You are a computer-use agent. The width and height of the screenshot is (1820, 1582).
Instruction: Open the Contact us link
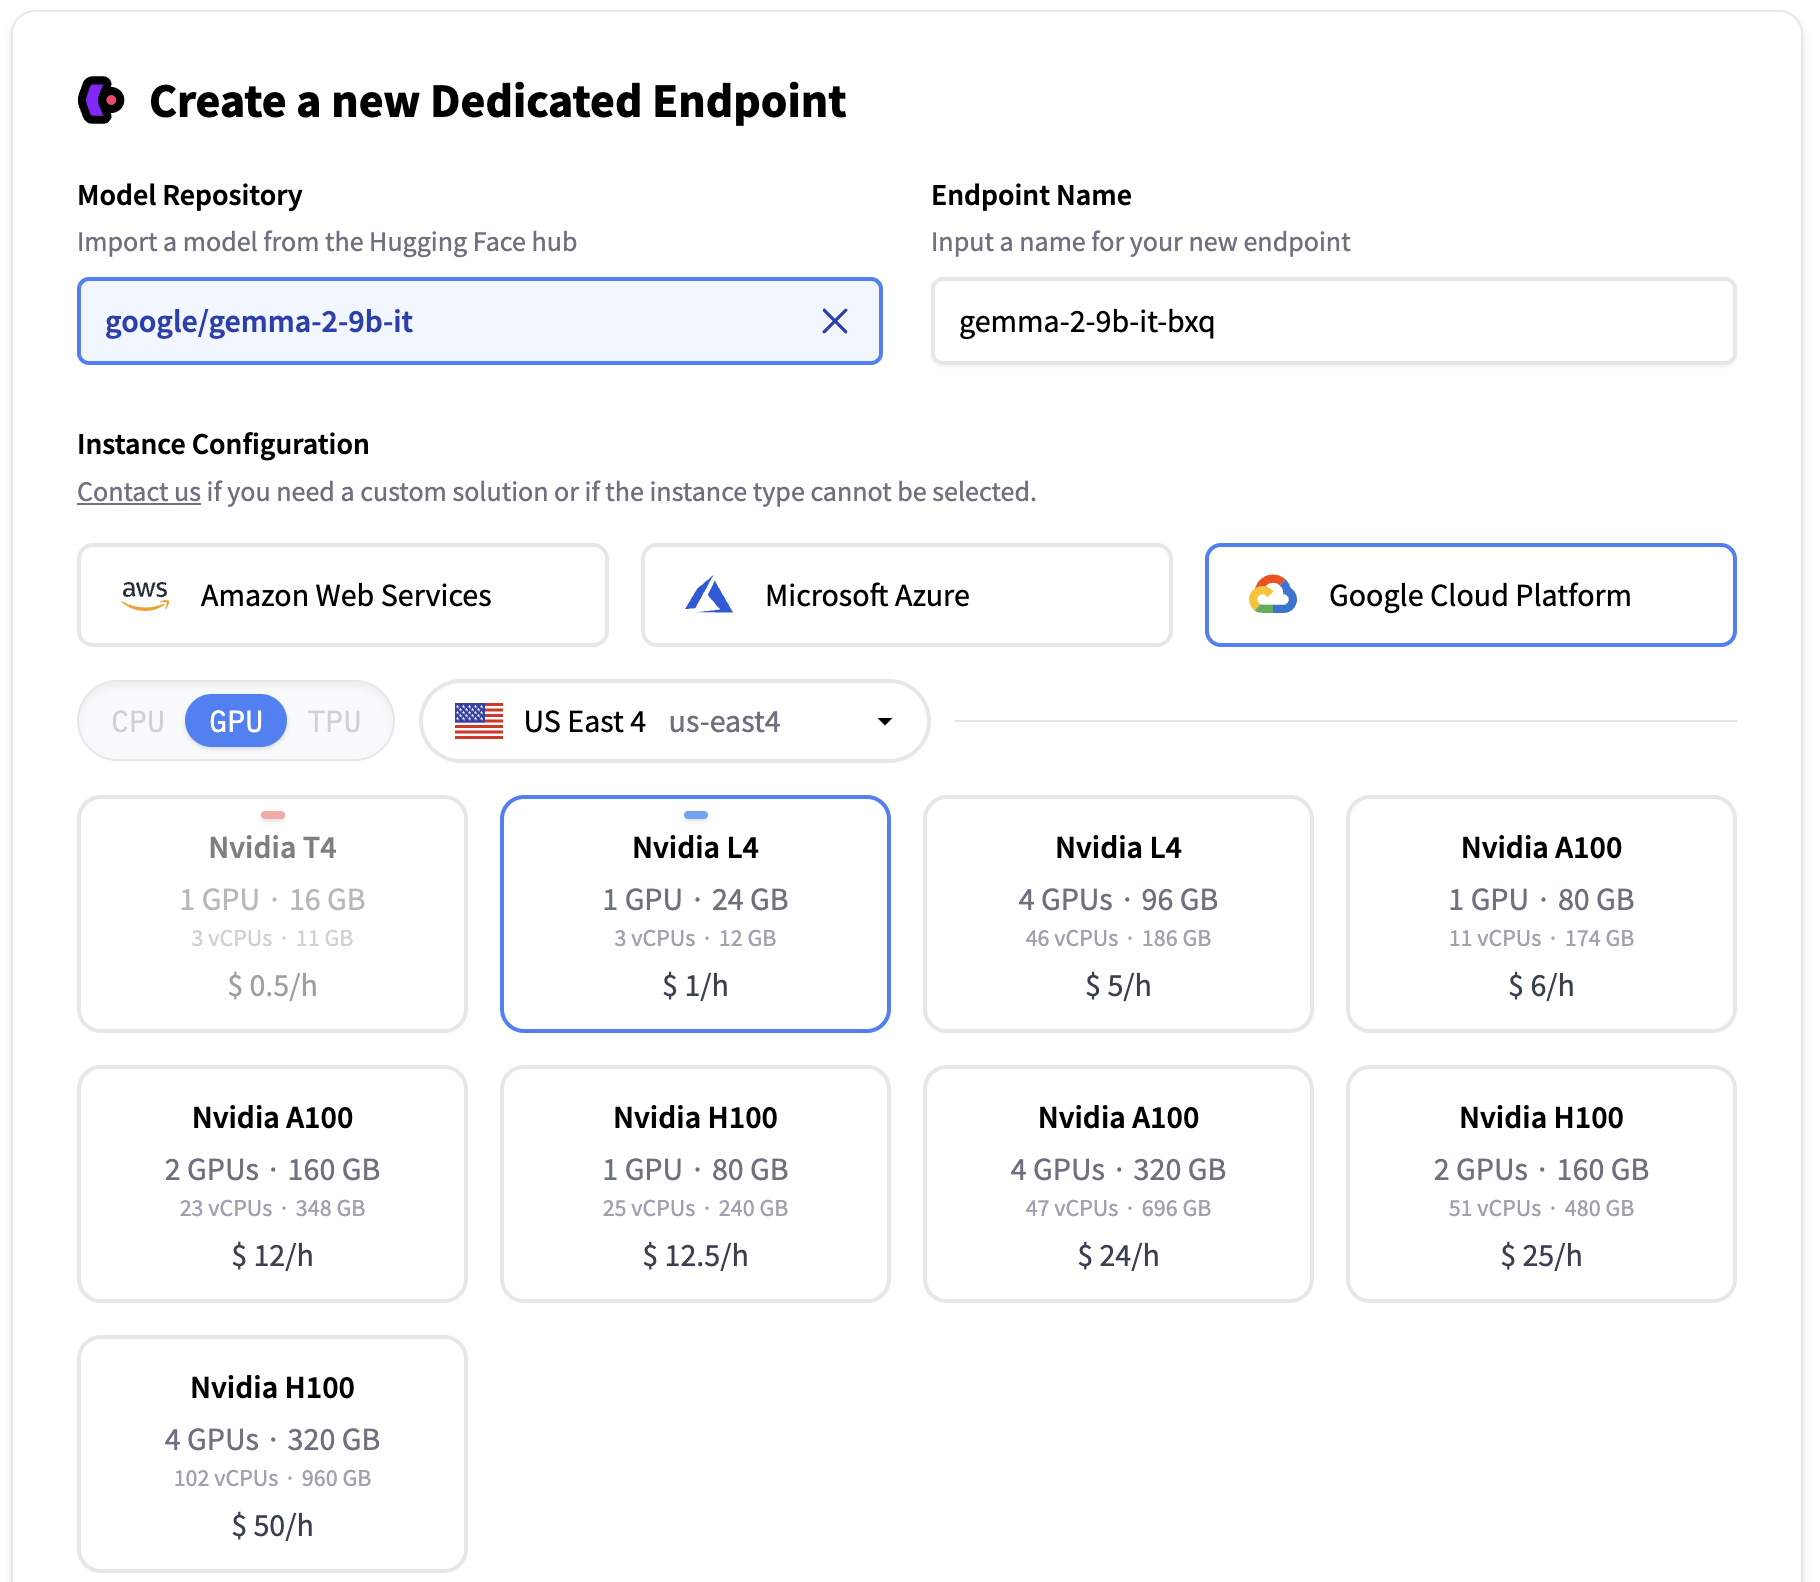click(139, 492)
